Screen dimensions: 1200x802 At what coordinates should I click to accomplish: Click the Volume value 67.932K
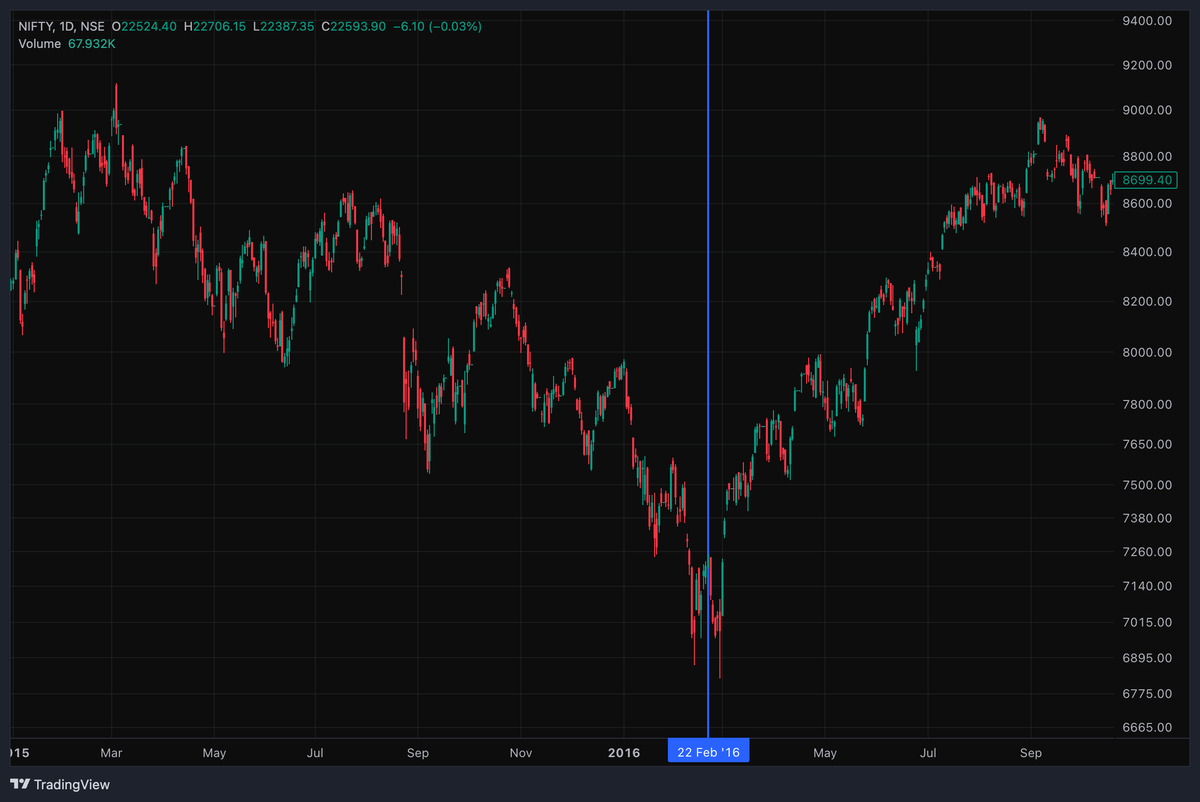pyautogui.click(x=94, y=44)
